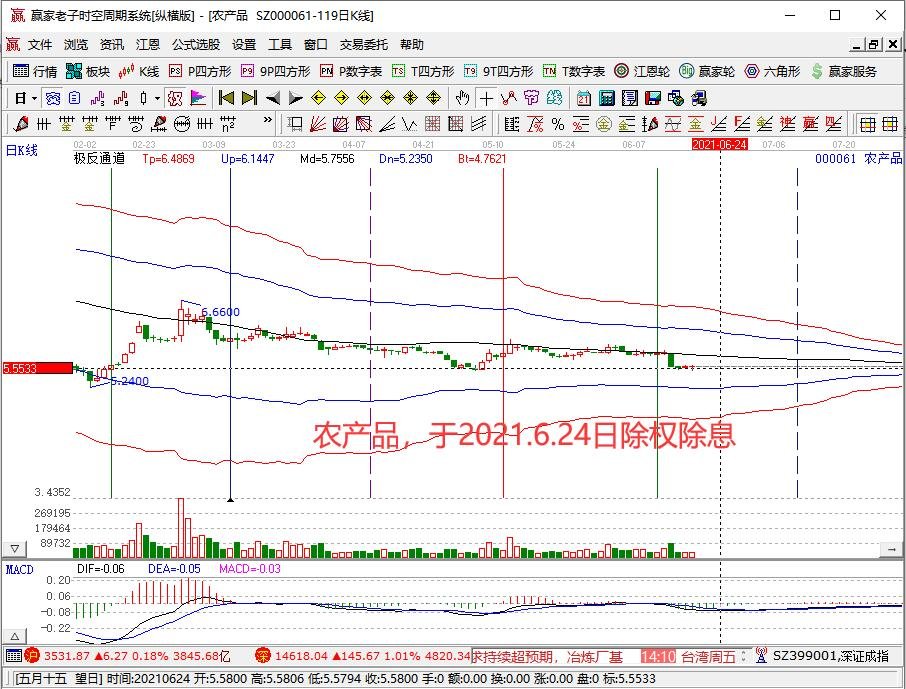Select the Gann fan drawing tool

click(318, 123)
